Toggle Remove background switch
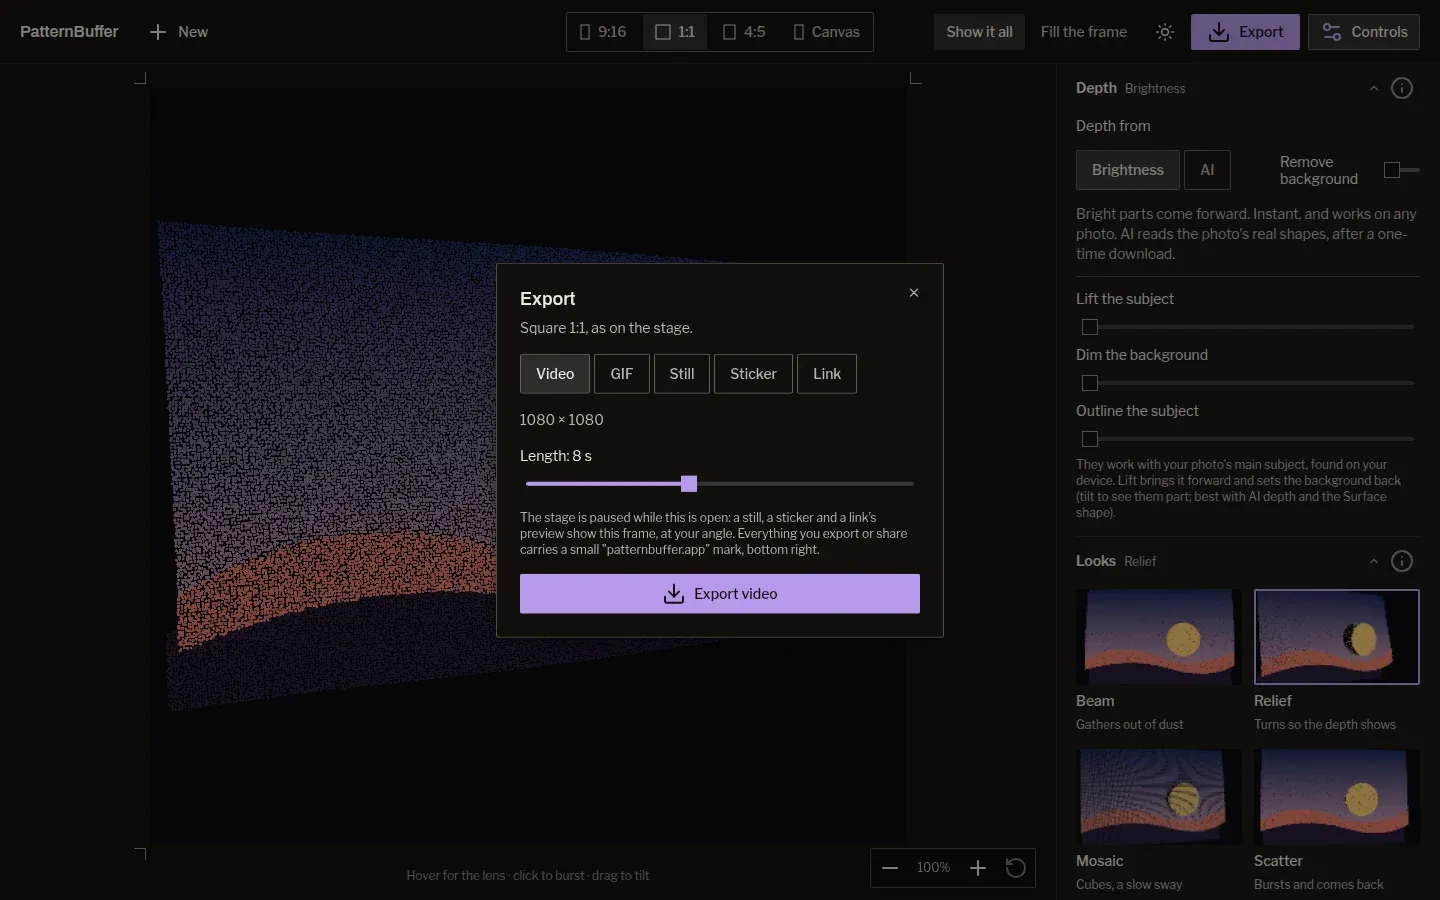This screenshot has width=1440, height=900. click(x=1401, y=170)
